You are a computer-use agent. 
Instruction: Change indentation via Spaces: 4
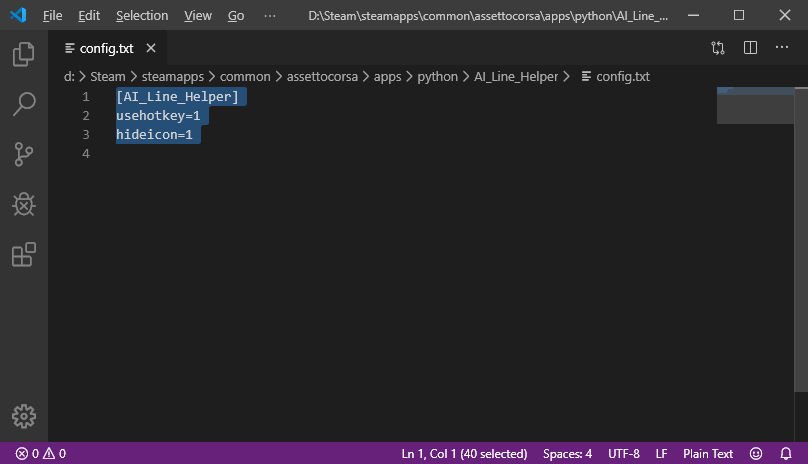coord(568,453)
